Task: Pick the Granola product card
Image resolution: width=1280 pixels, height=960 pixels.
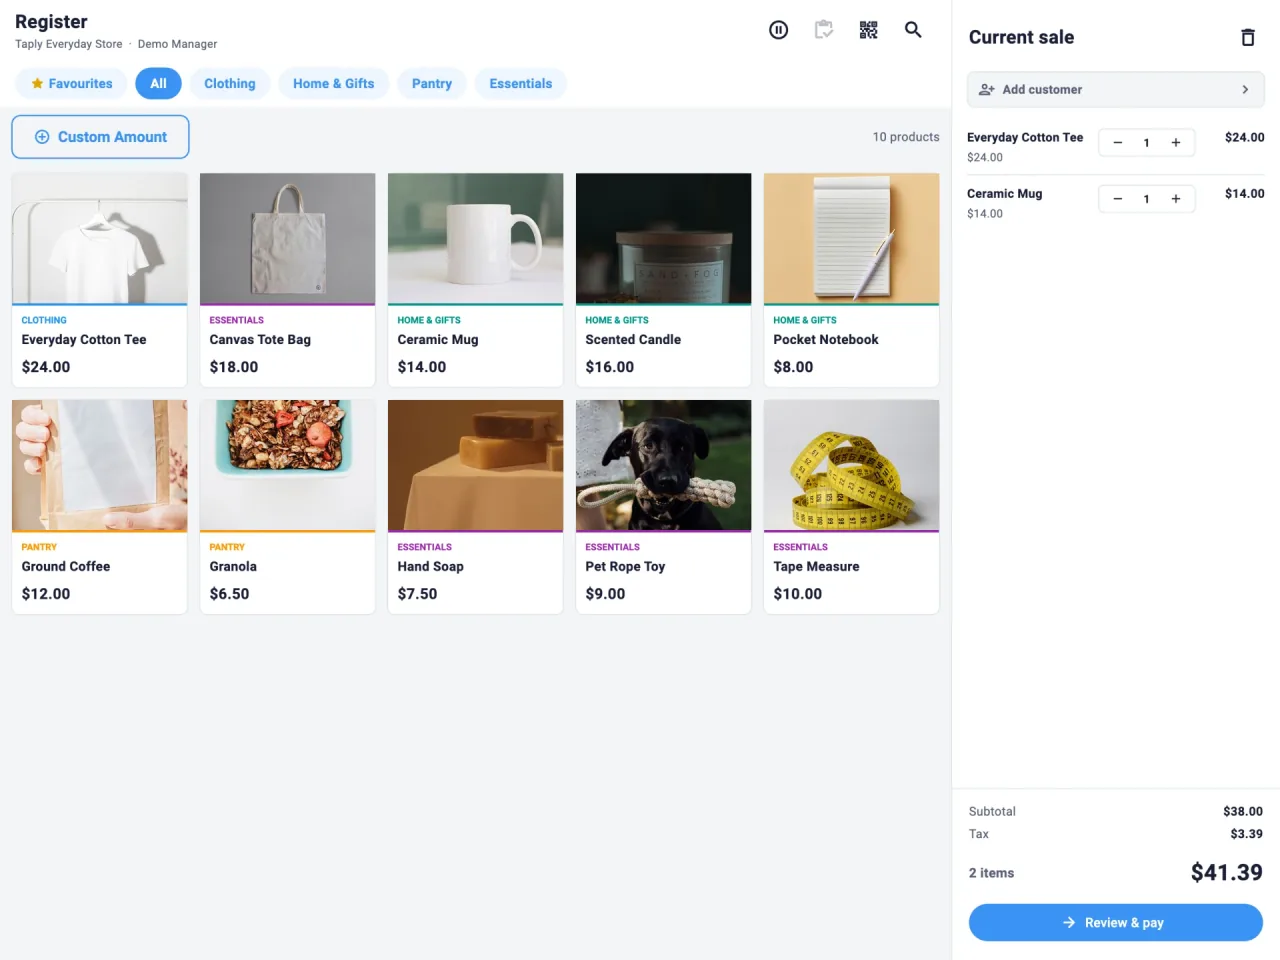Action: coord(288,507)
